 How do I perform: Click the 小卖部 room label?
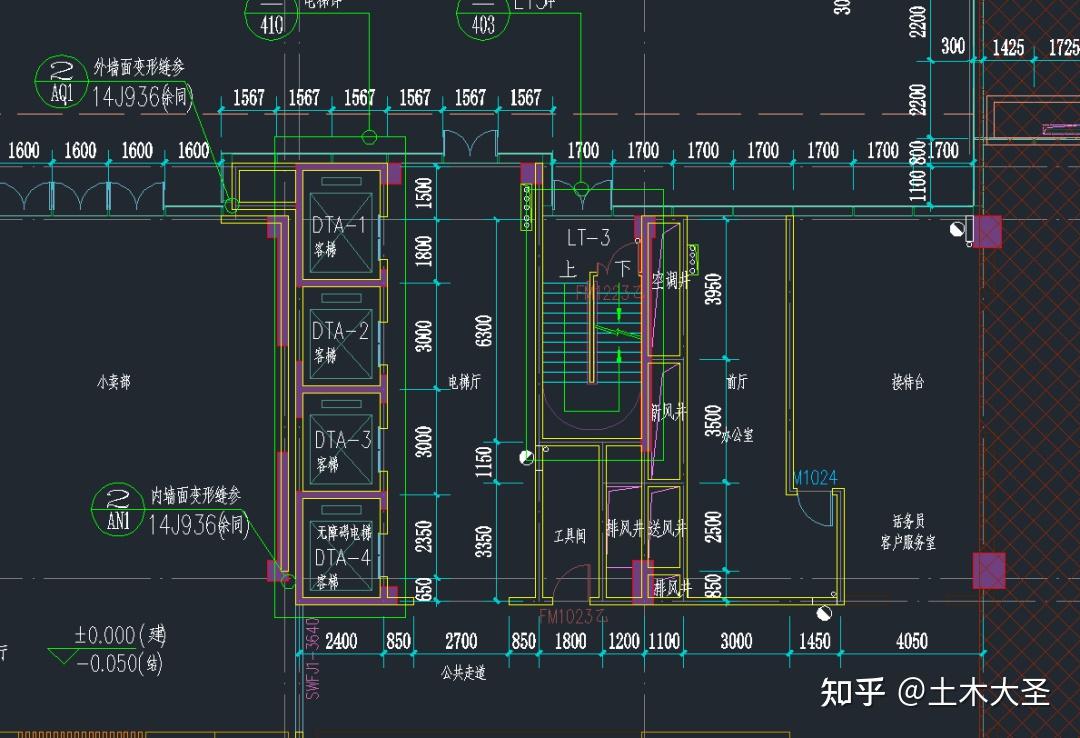[x=114, y=382]
